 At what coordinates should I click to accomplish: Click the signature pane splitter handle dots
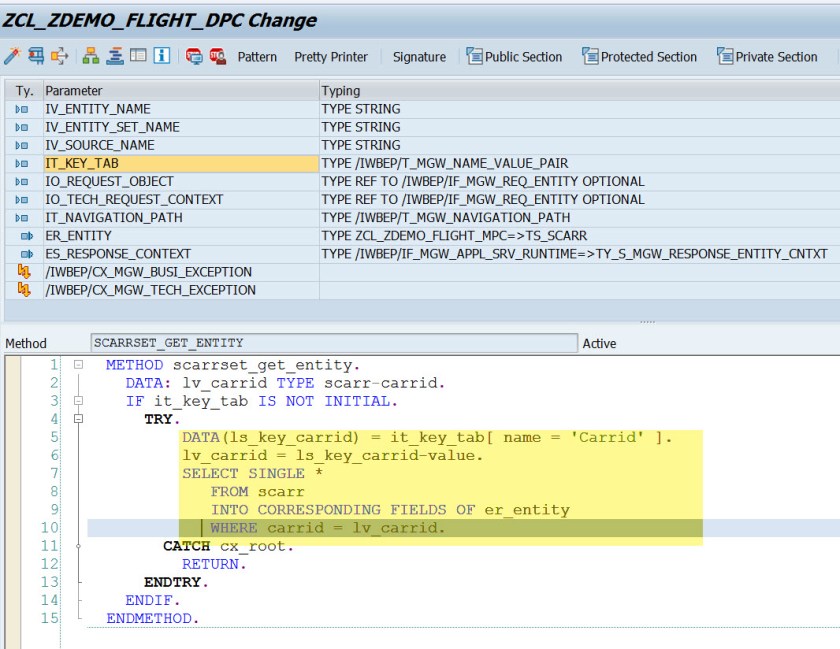pos(647,322)
